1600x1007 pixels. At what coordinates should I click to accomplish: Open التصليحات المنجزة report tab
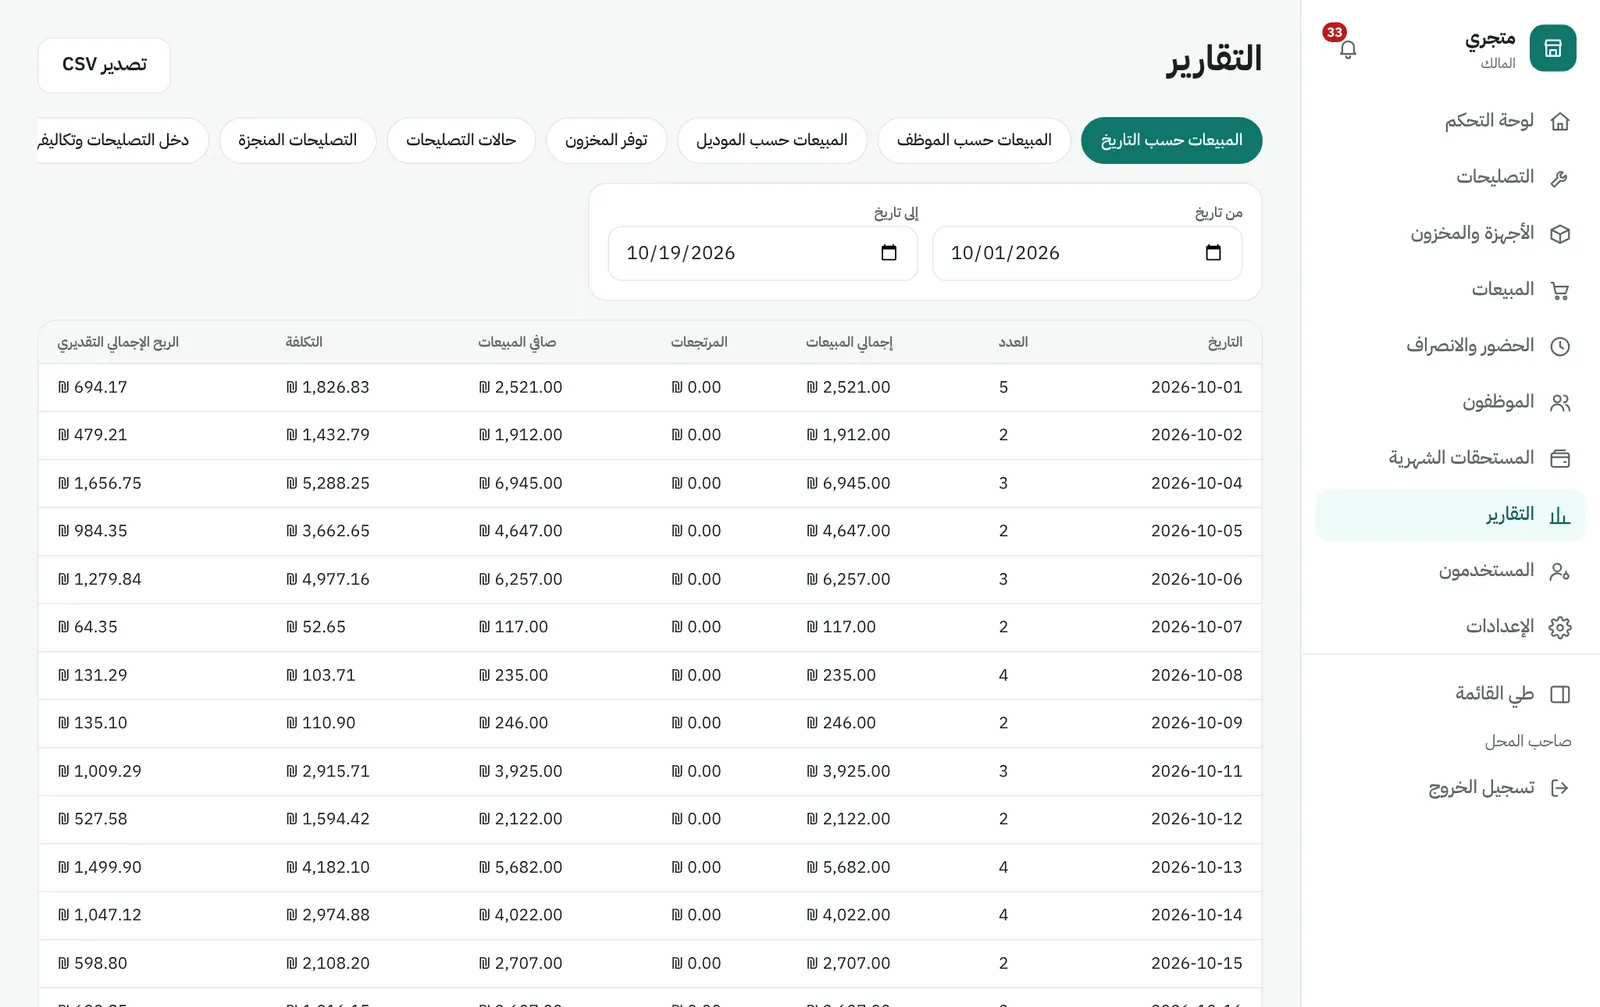click(298, 140)
